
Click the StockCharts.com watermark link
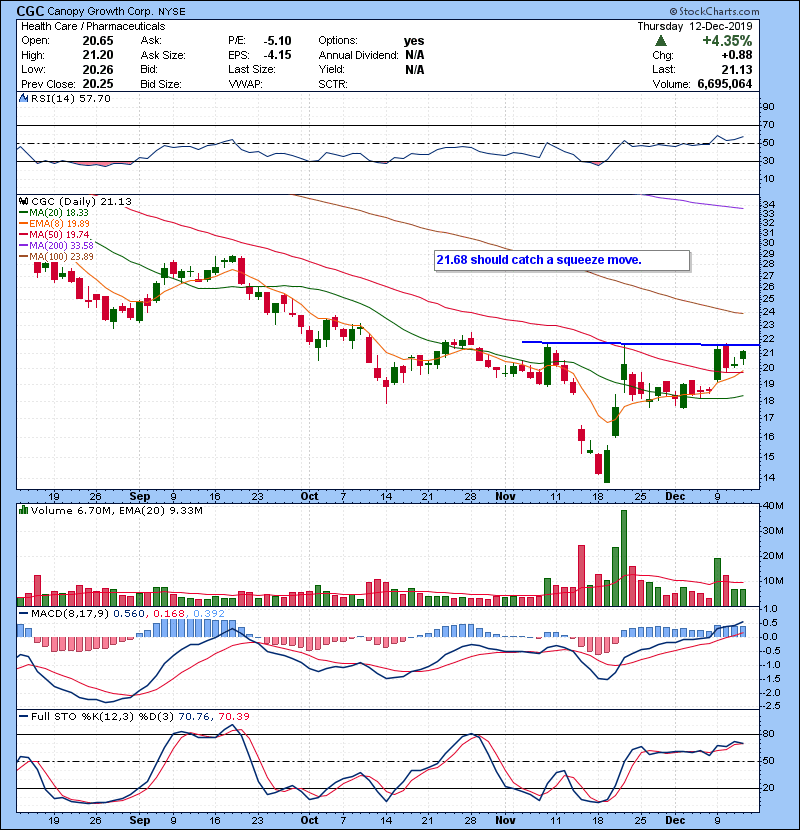coord(714,11)
